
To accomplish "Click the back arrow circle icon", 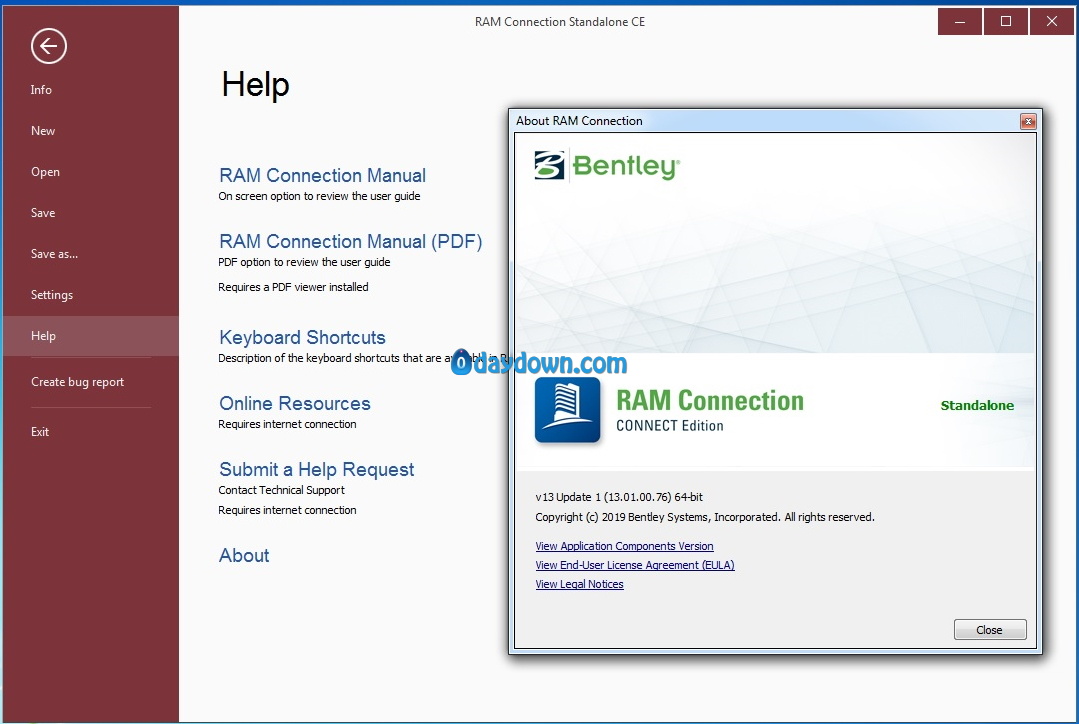I will click(x=49, y=46).
